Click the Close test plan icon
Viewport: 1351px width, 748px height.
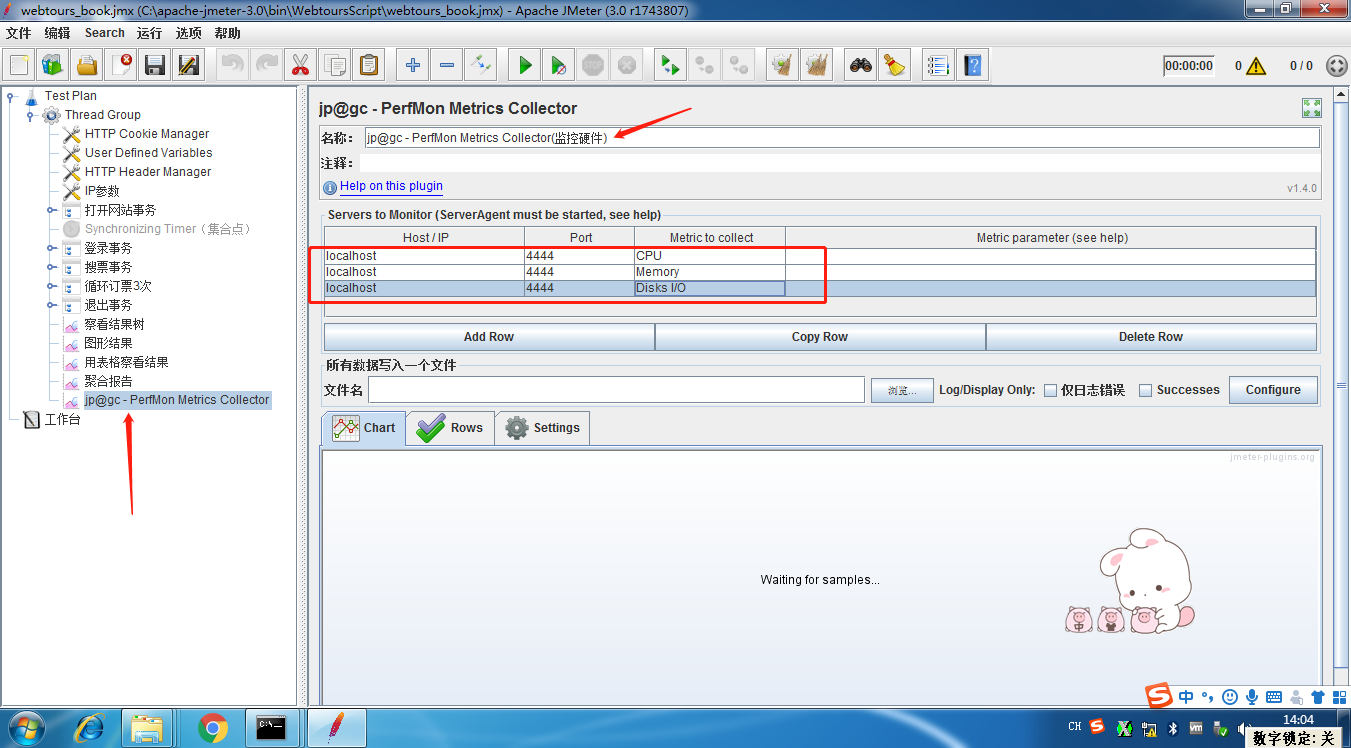click(121, 66)
